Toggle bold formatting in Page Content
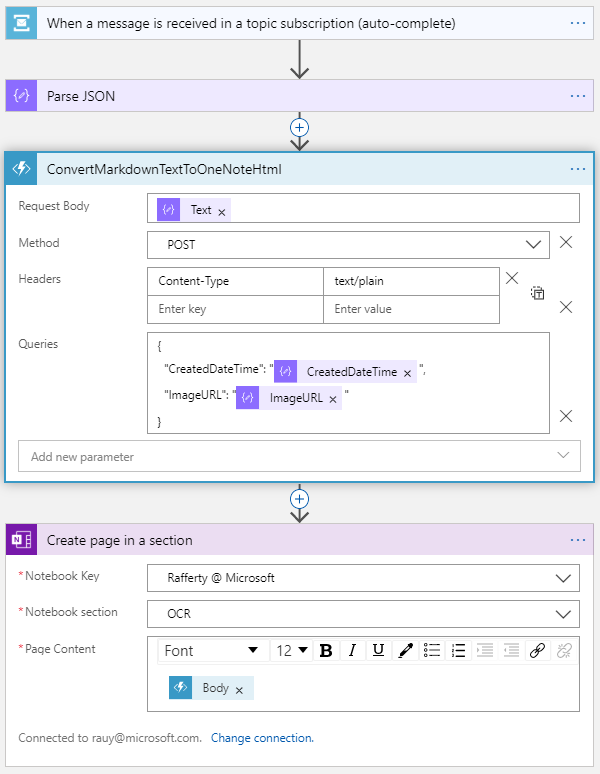The image size is (600, 774). point(326,650)
